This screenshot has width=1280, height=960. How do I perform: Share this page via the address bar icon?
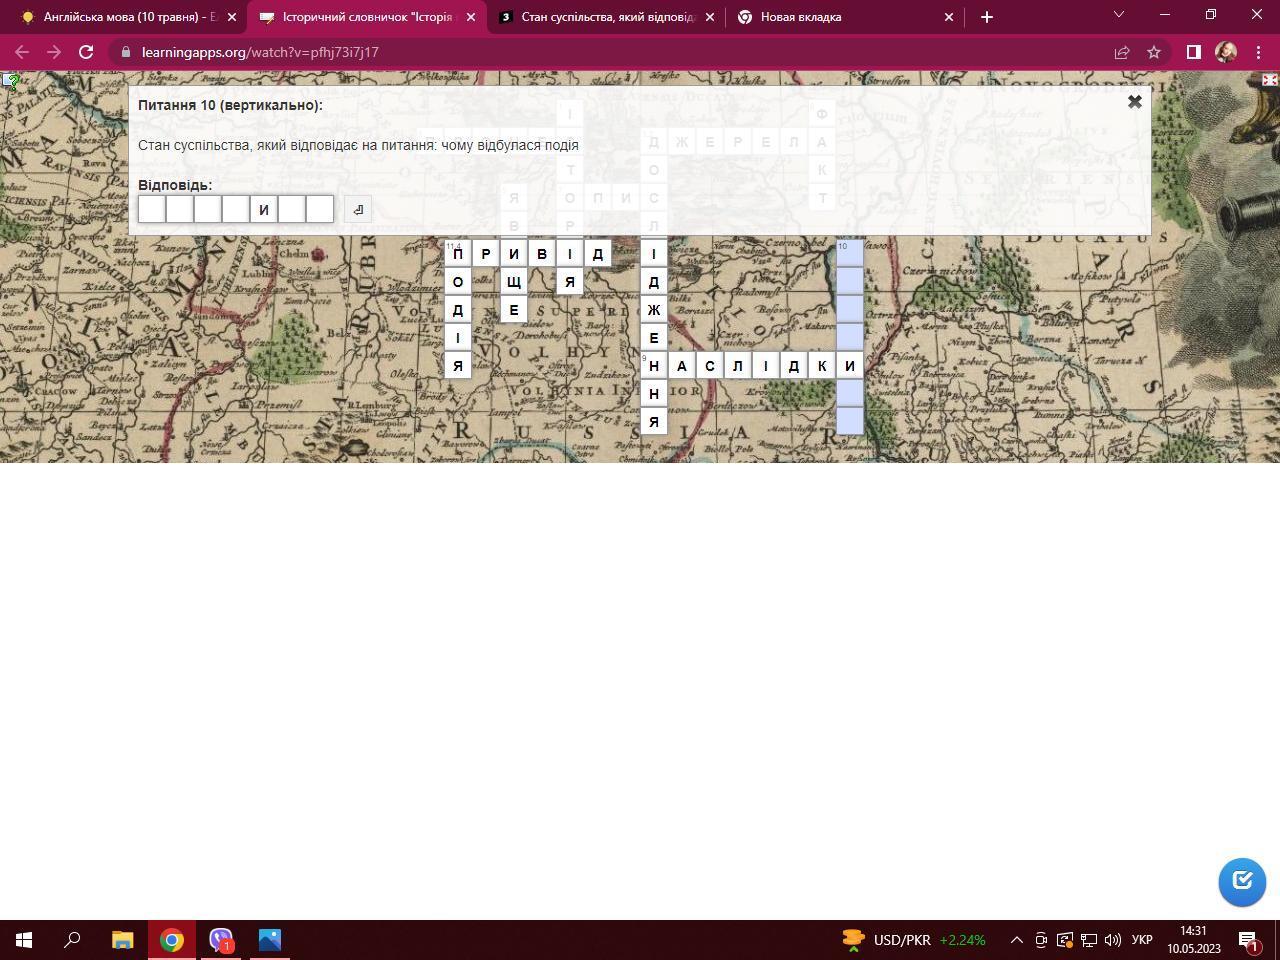(x=1121, y=52)
